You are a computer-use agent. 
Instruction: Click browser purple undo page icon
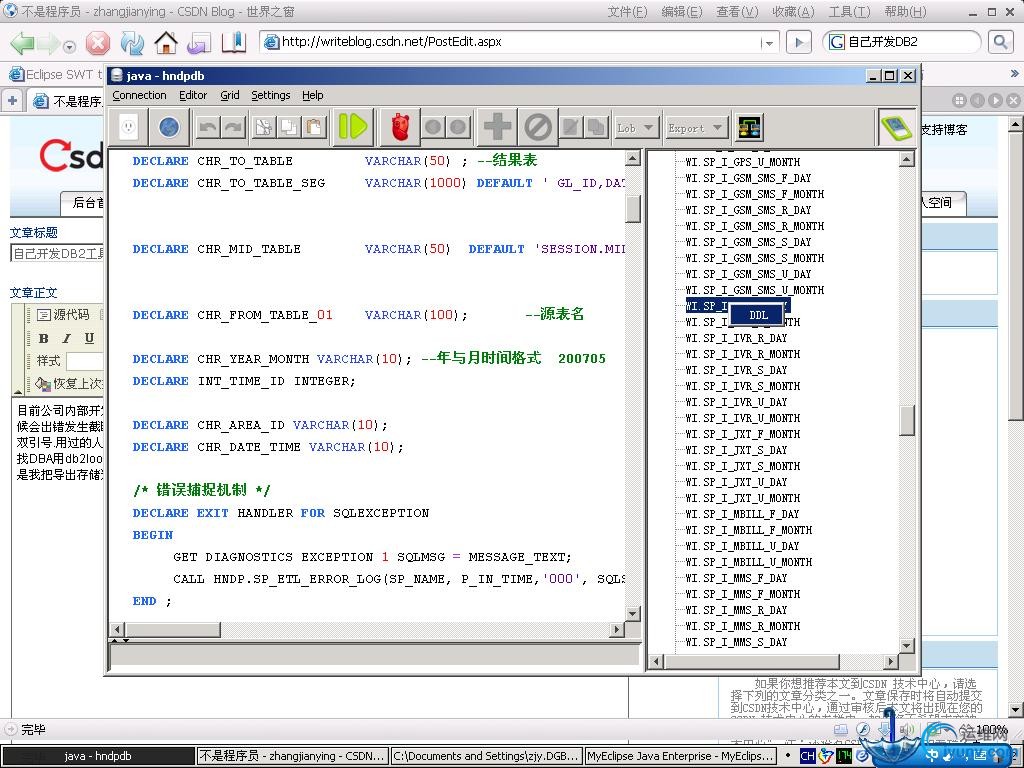pyautogui.click(x=199, y=43)
